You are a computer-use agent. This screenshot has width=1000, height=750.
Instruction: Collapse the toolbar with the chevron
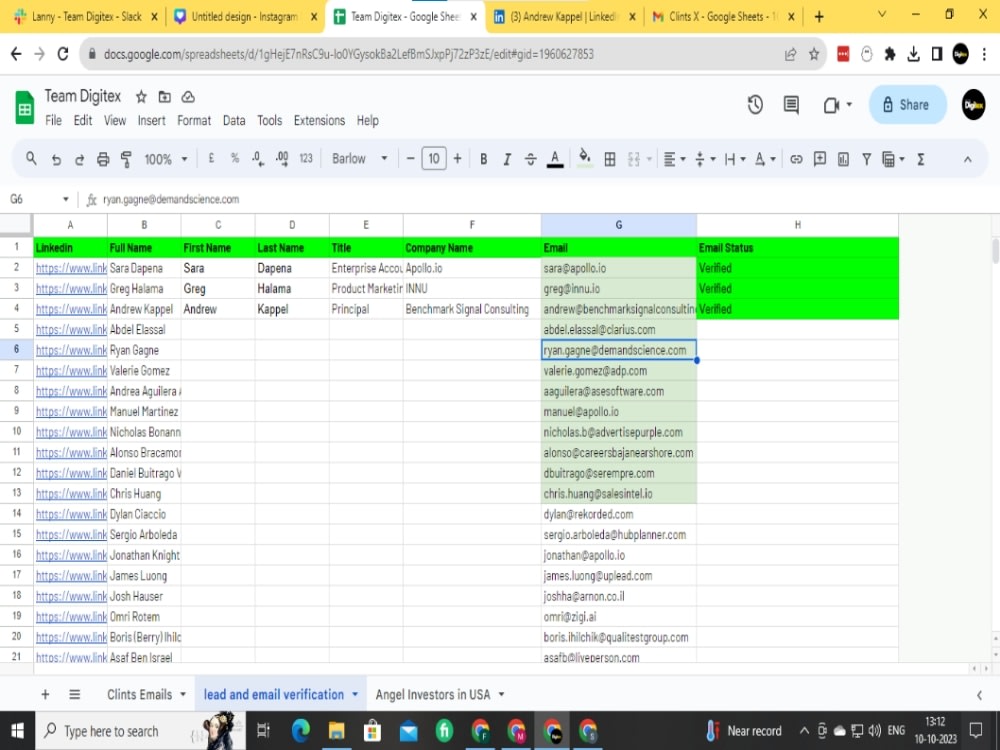tap(967, 159)
